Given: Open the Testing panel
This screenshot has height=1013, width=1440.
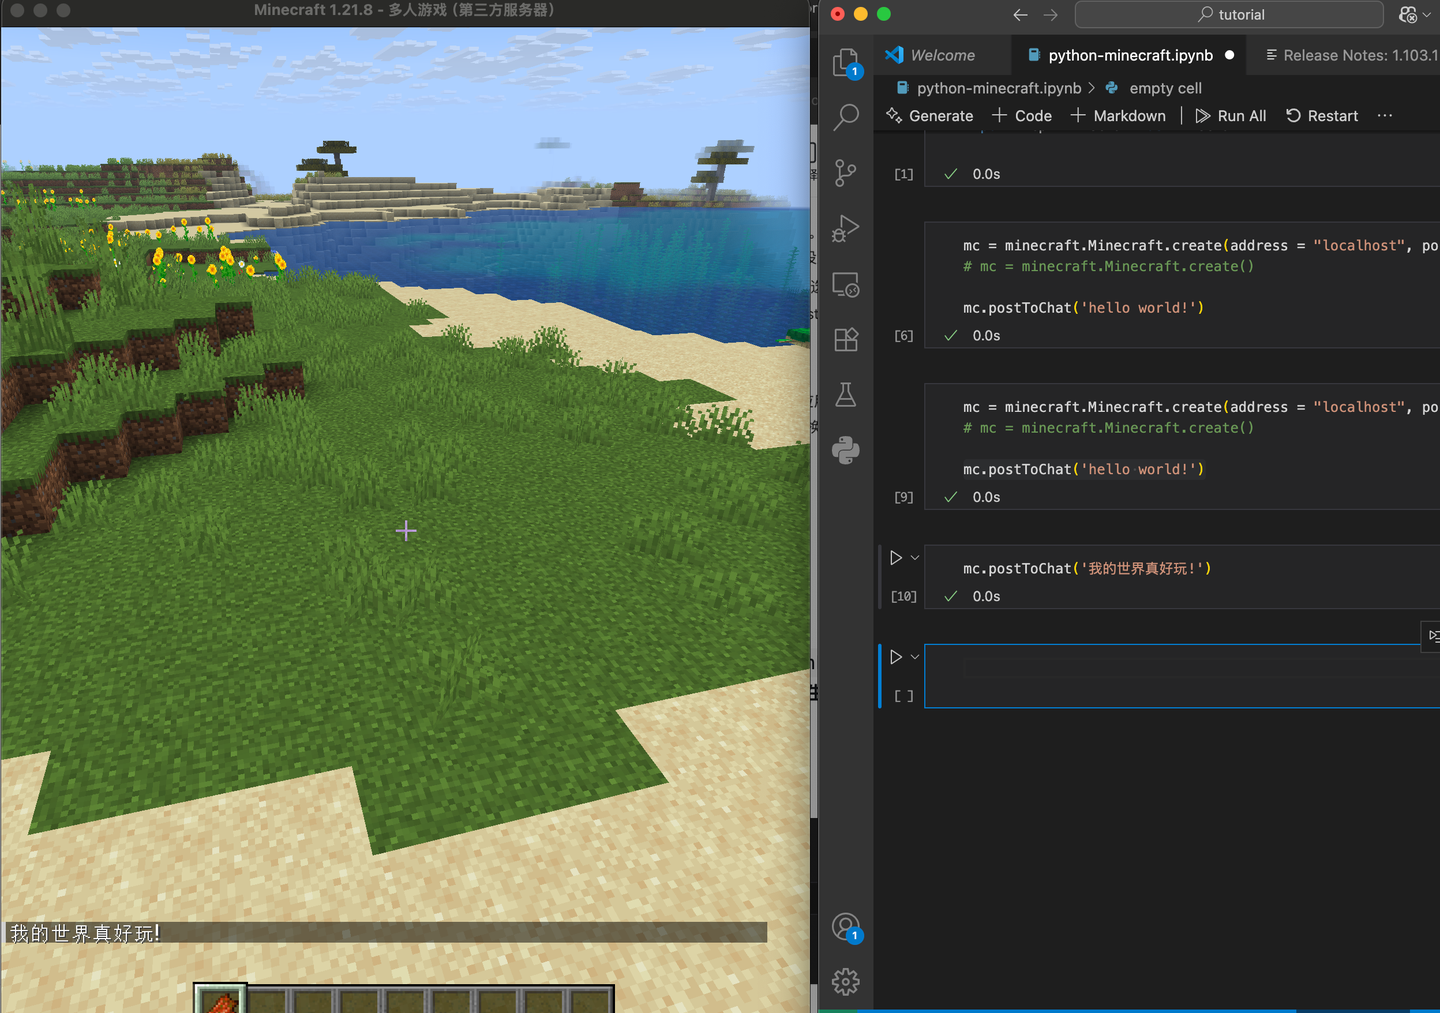Looking at the screenshot, I should click(x=846, y=394).
